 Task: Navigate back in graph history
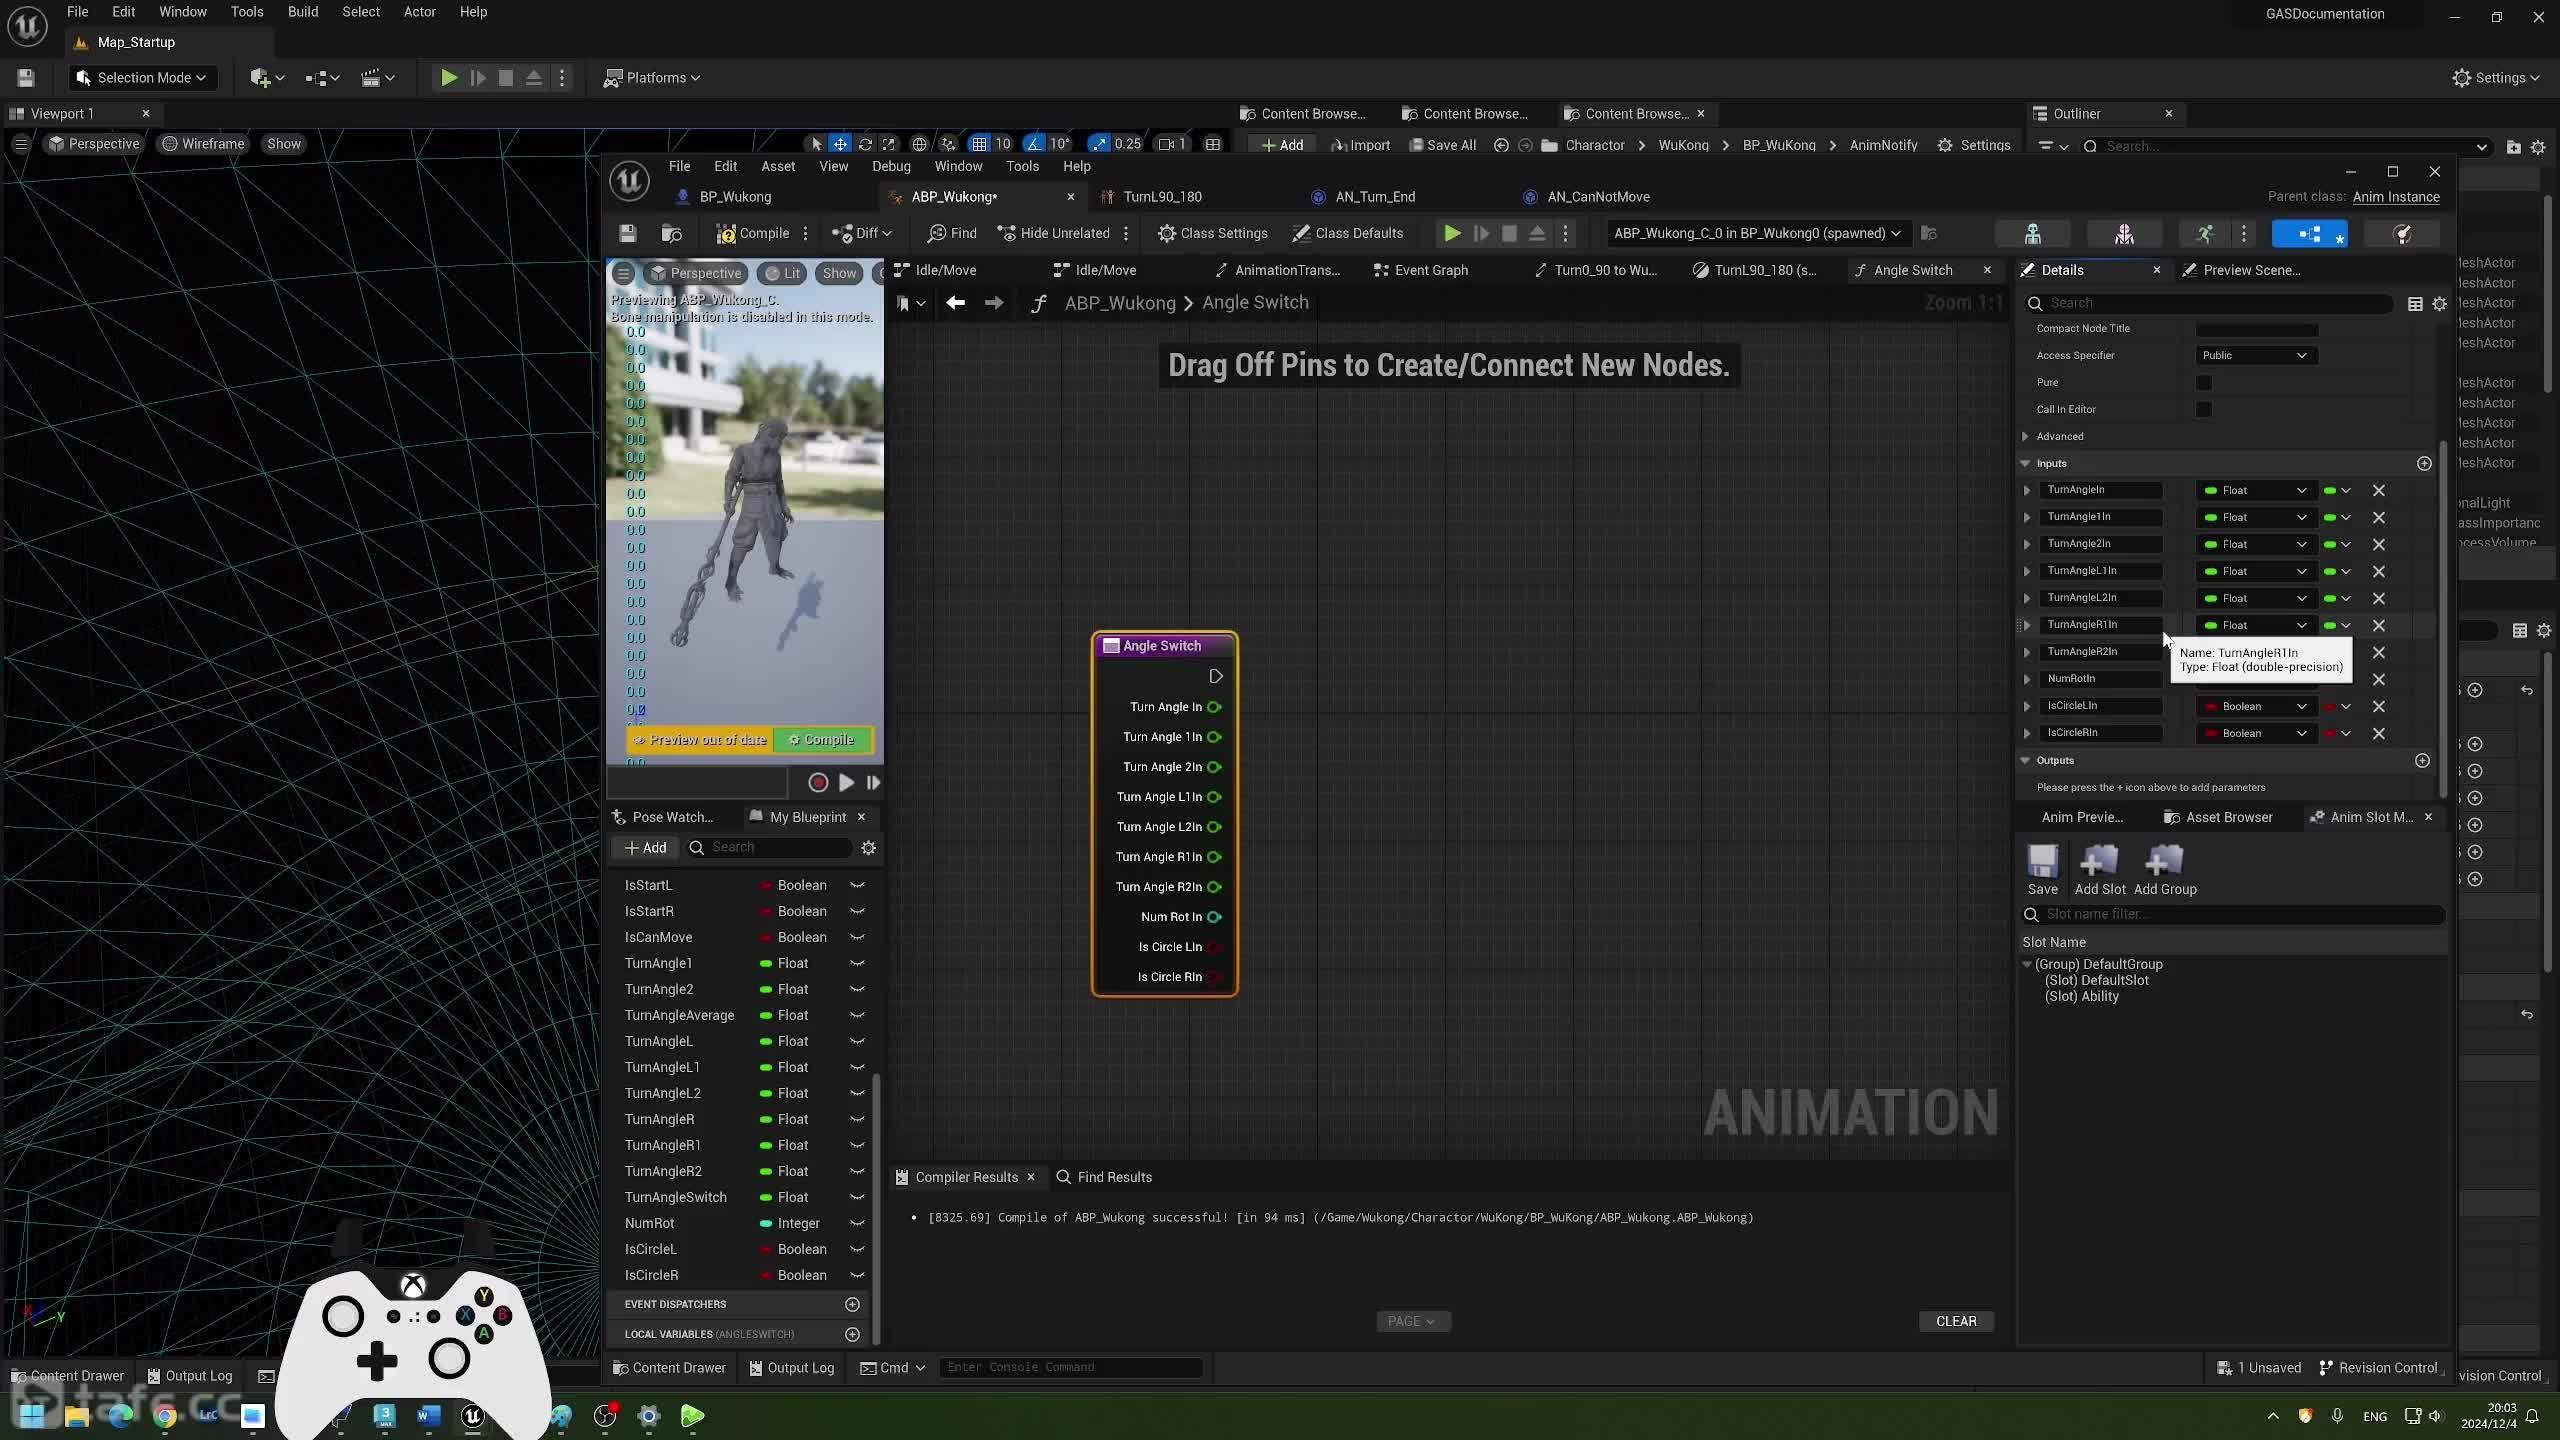pyautogui.click(x=955, y=302)
